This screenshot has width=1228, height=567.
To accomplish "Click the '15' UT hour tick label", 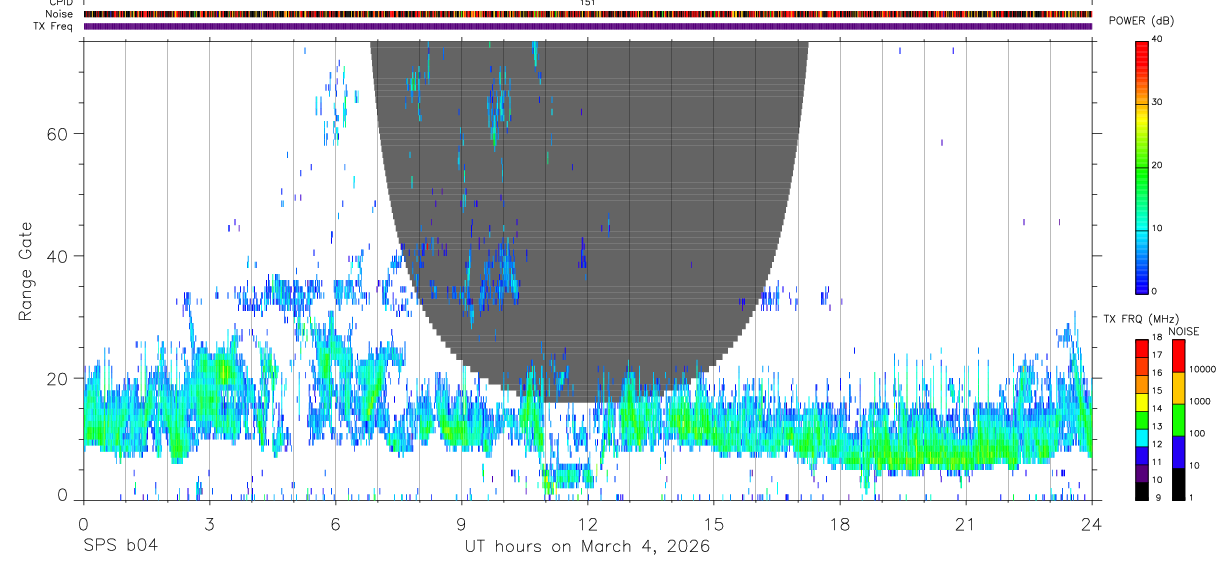I will 714,524.
